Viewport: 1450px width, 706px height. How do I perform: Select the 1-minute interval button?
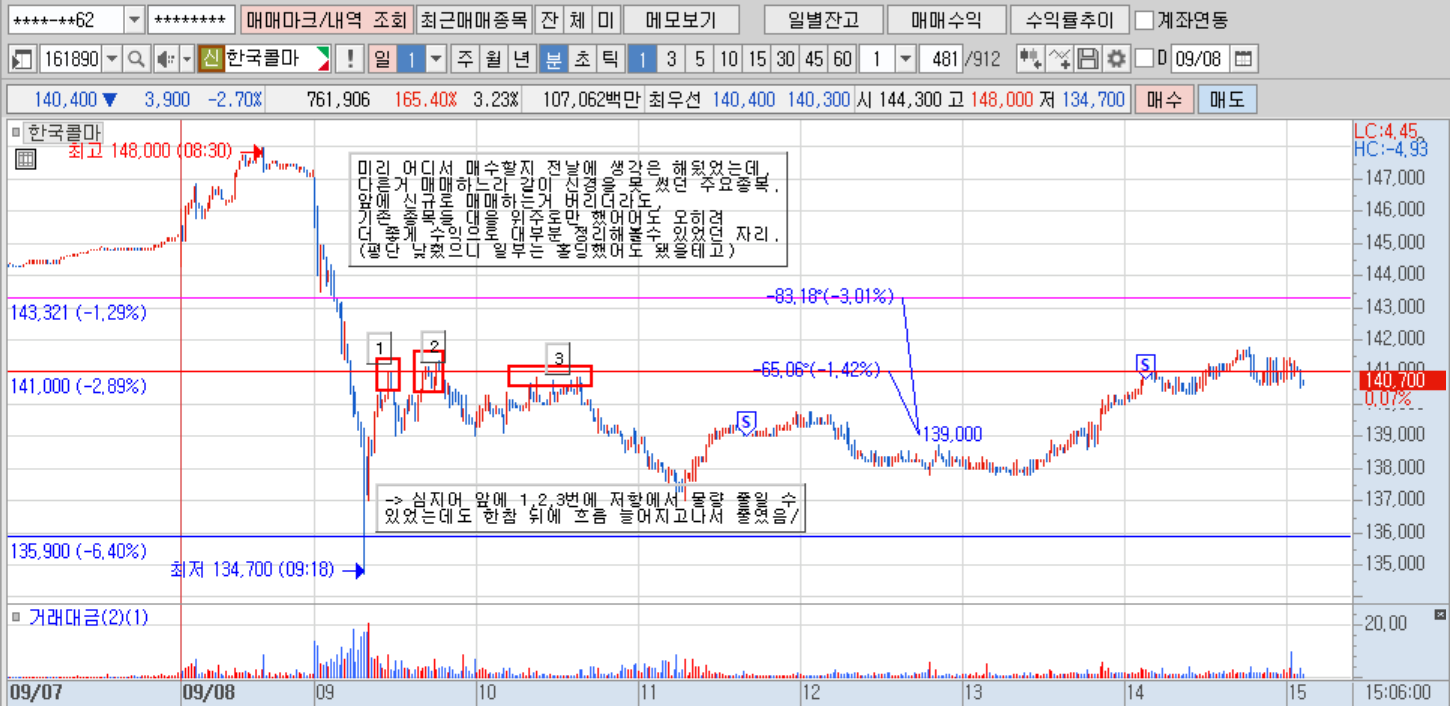641,59
